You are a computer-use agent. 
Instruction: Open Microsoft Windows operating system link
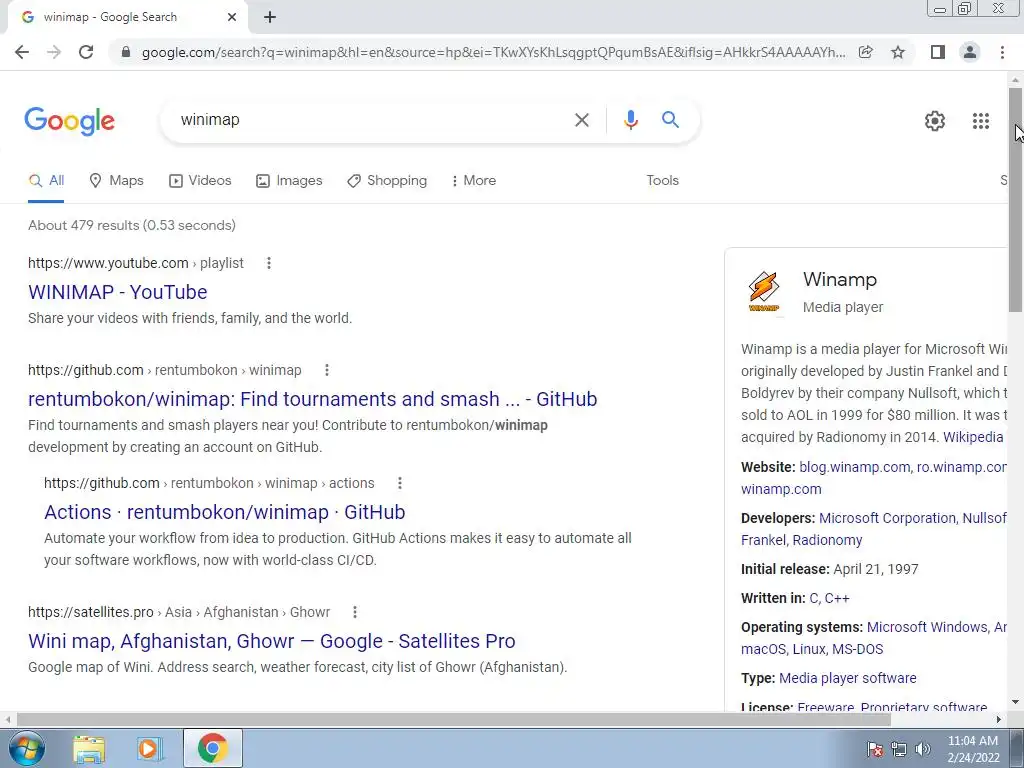[927, 628]
